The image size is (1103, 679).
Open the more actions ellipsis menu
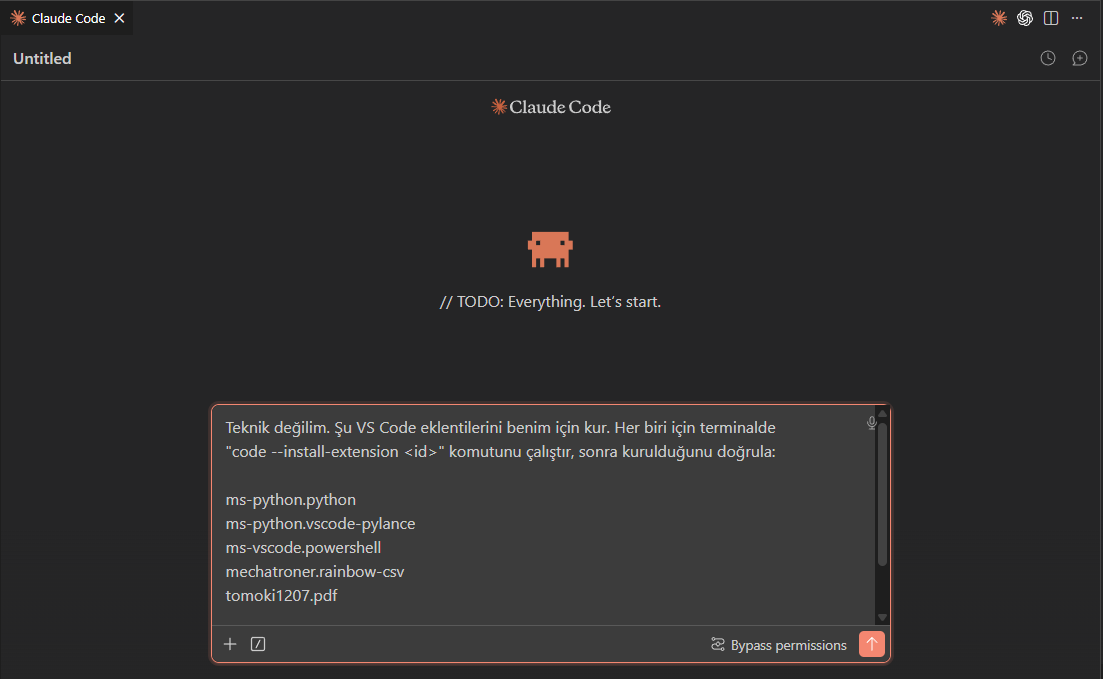click(1077, 18)
